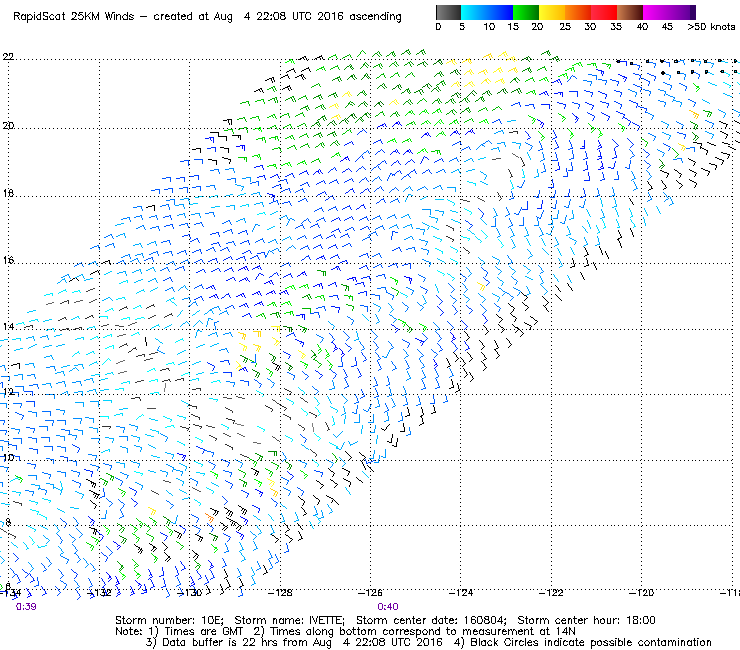Click the blue 10-15 knots legend color

tap(500, 12)
